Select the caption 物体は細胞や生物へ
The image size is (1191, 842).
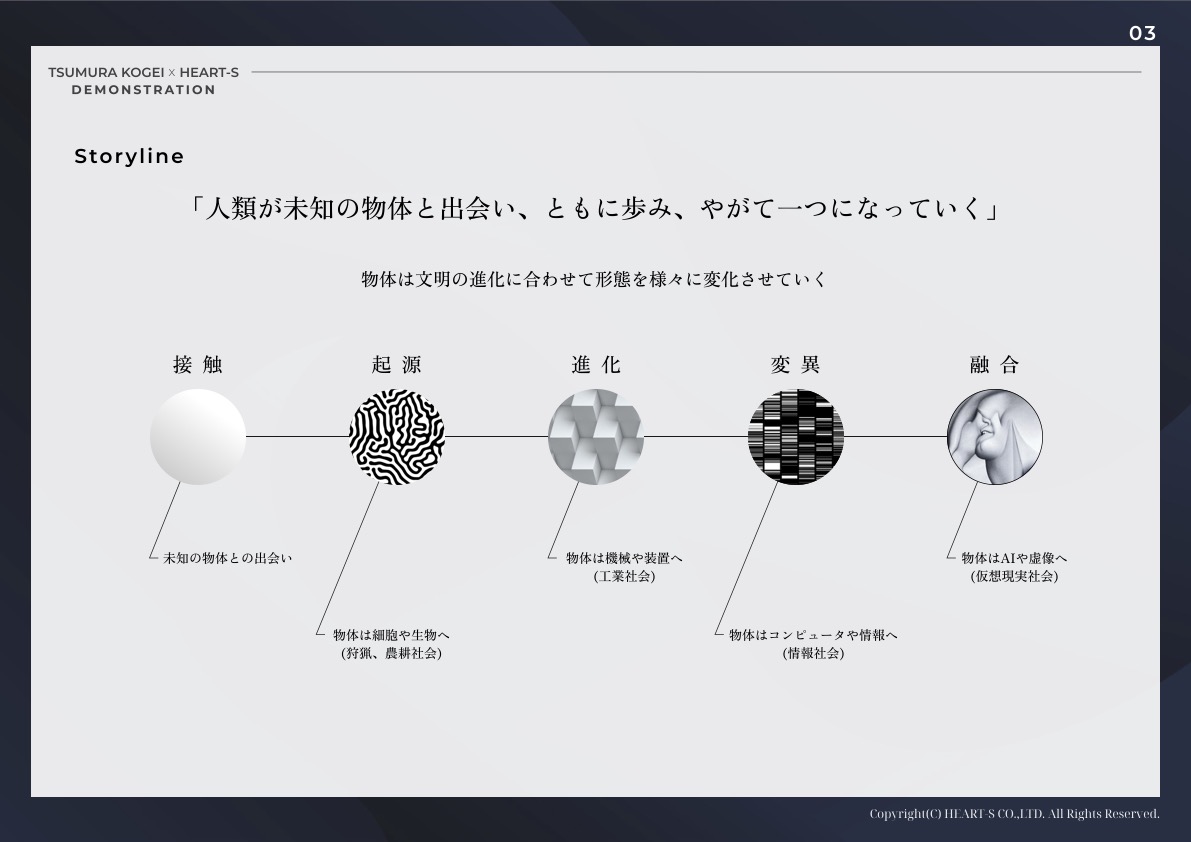click(x=391, y=635)
